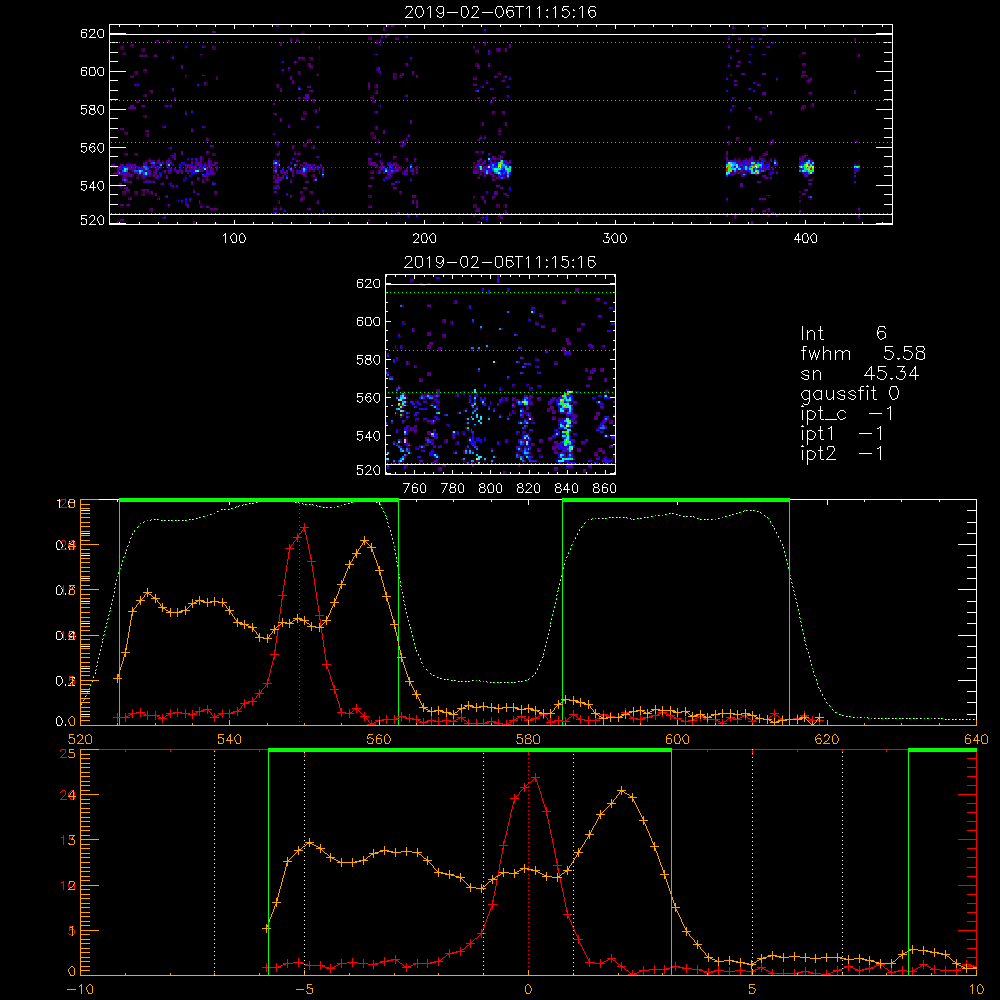
Task: Click the "Int 6" readout text
Action: (843, 333)
